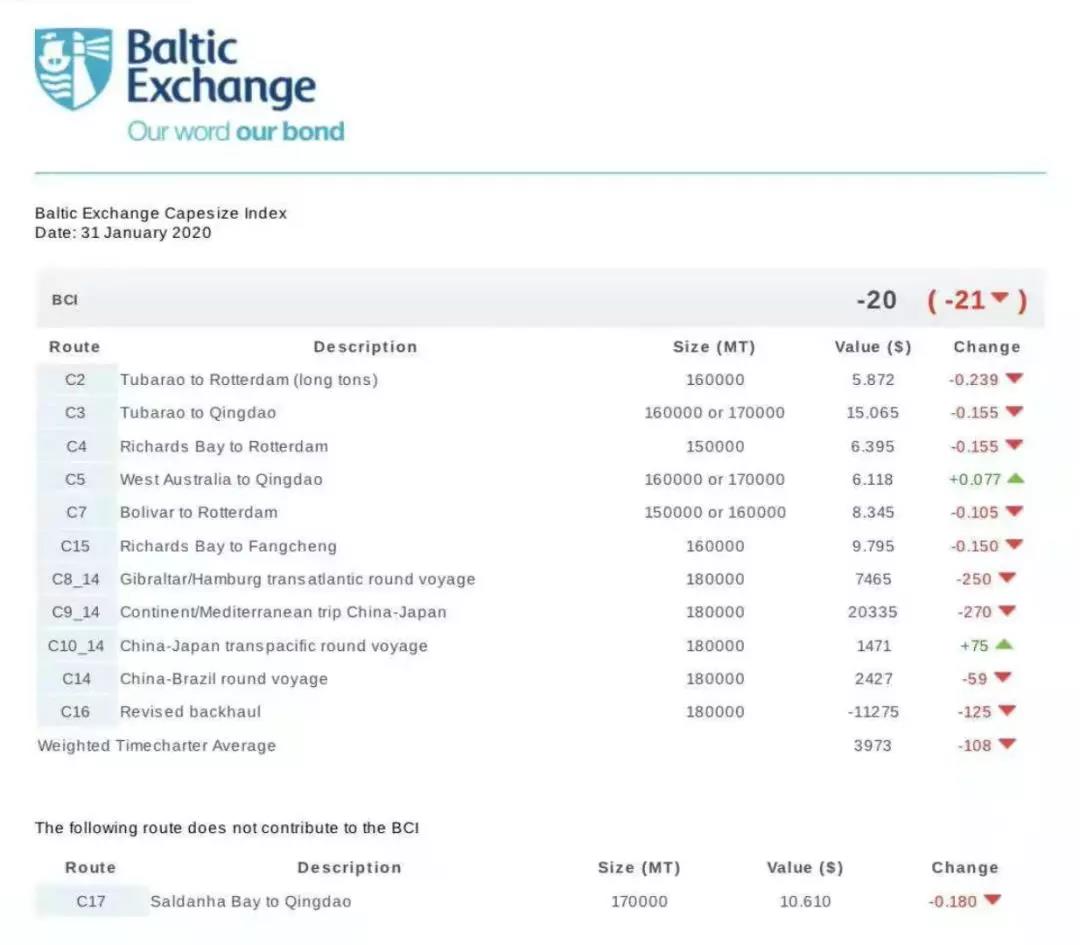Click the Richards Bay to Fangcheng description
Image resolution: width=1080 pixels, height=945 pixels.
(x=228, y=546)
